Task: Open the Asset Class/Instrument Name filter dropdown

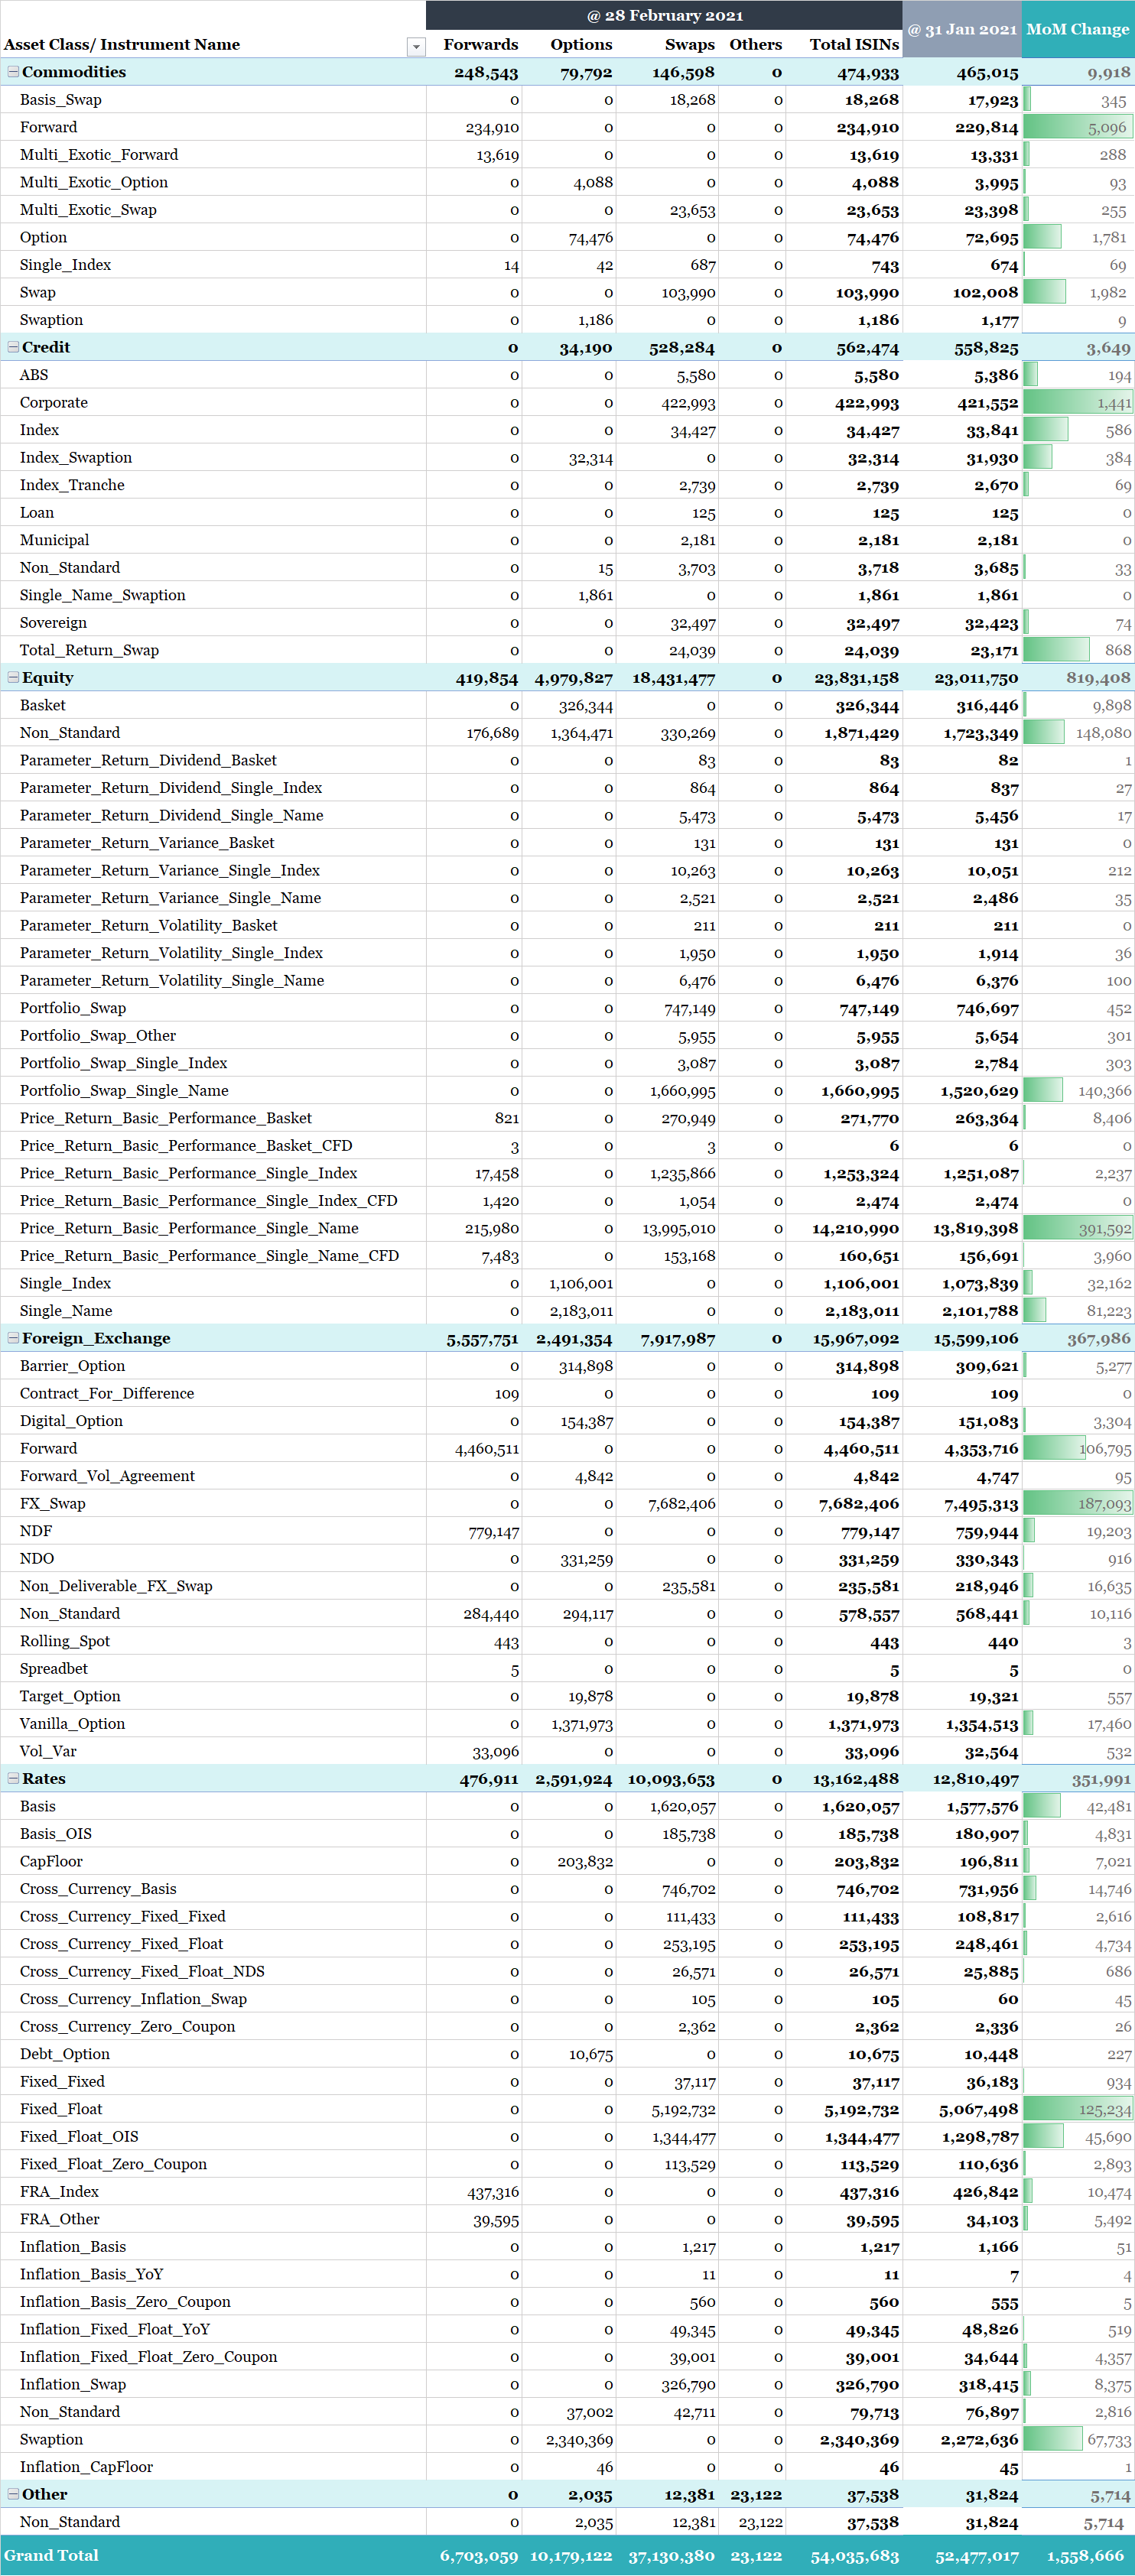Action: click(x=416, y=46)
